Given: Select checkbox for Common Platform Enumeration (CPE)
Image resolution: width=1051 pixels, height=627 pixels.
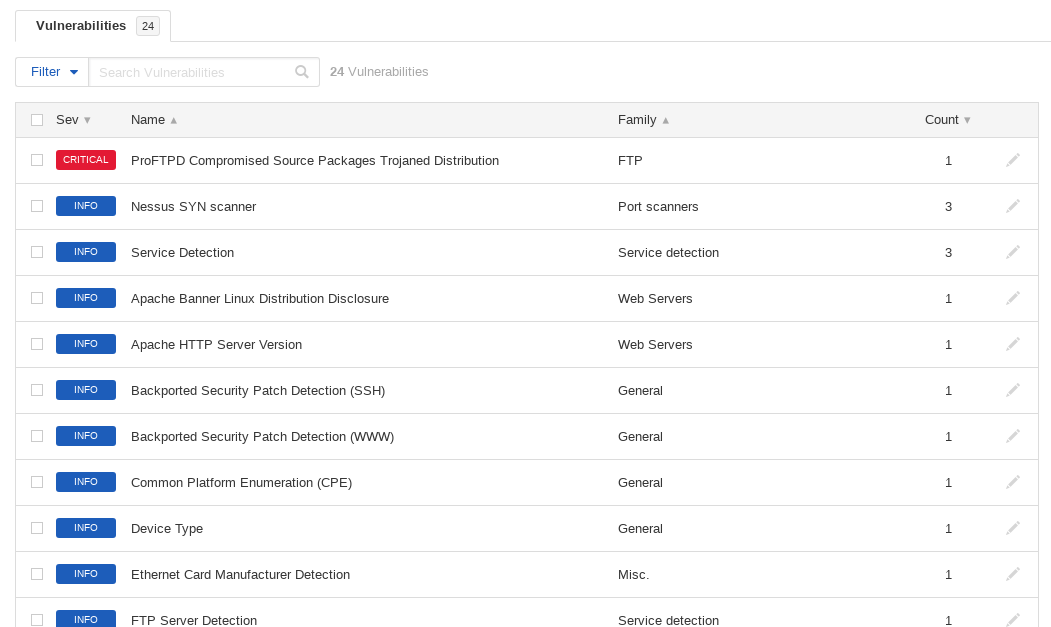Looking at the screenshot, I should (37, 482).
